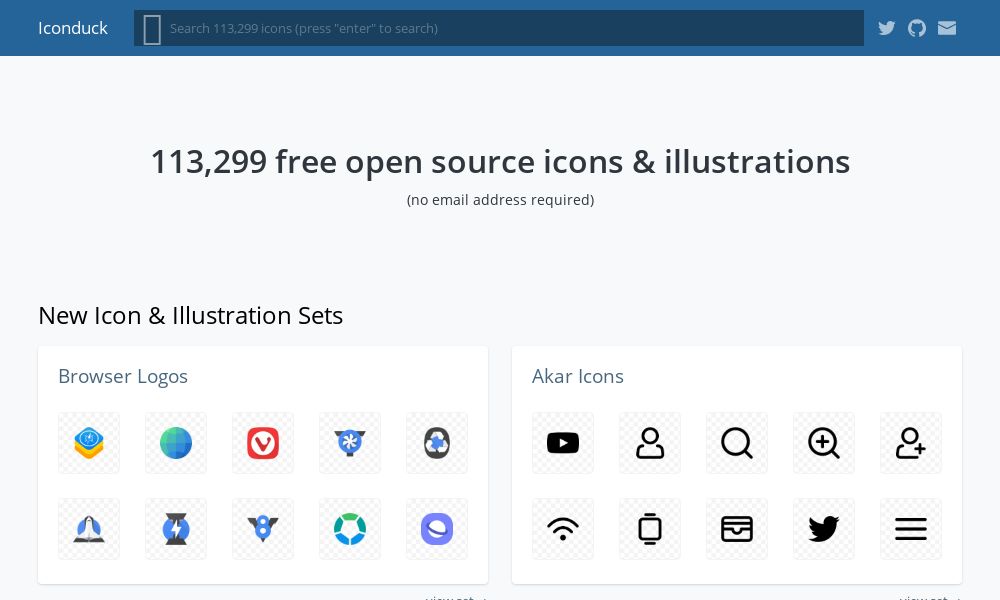Select the rocket ship browser icon
Image resolution: width=1000 pixels, height=600 pixels.
pyautogui.click(x=89, y=529)
